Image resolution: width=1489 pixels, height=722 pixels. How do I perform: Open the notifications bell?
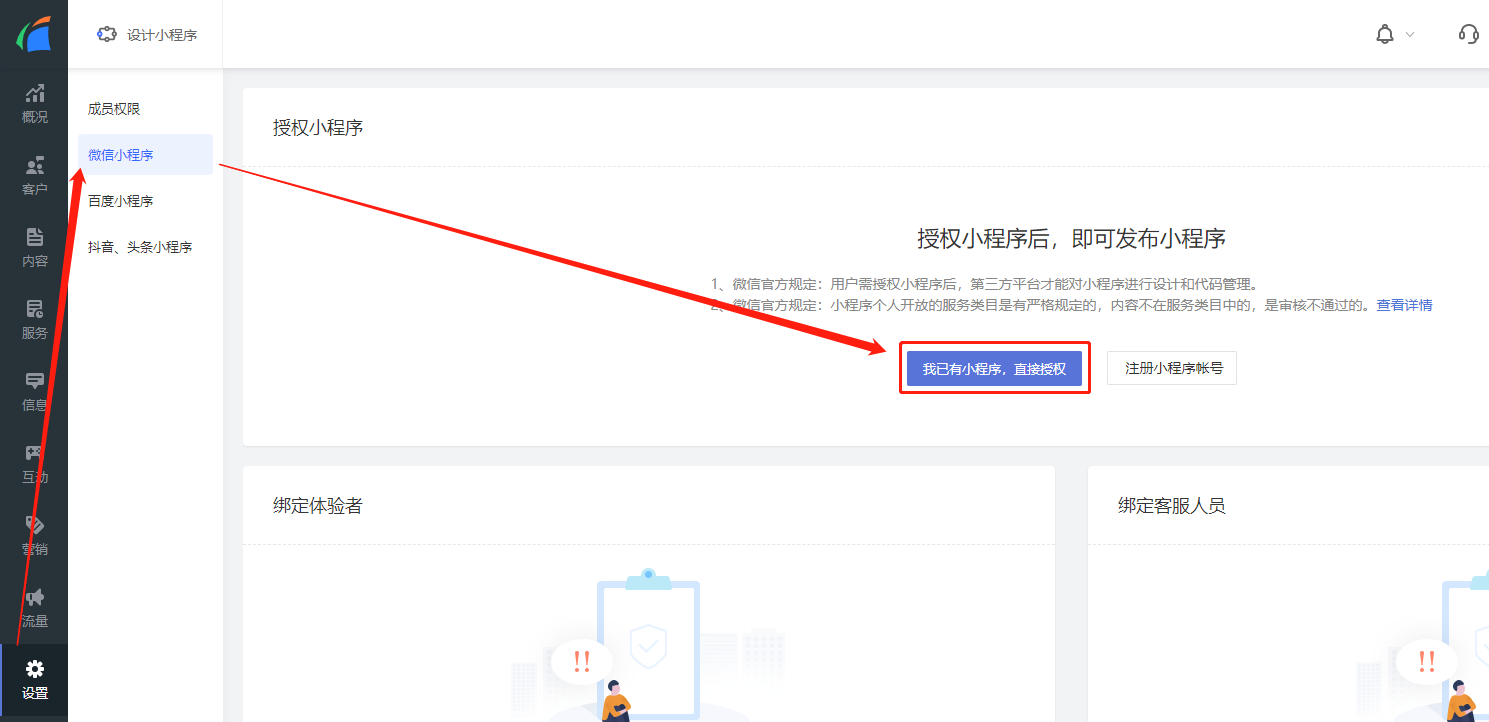point(1385,34)
